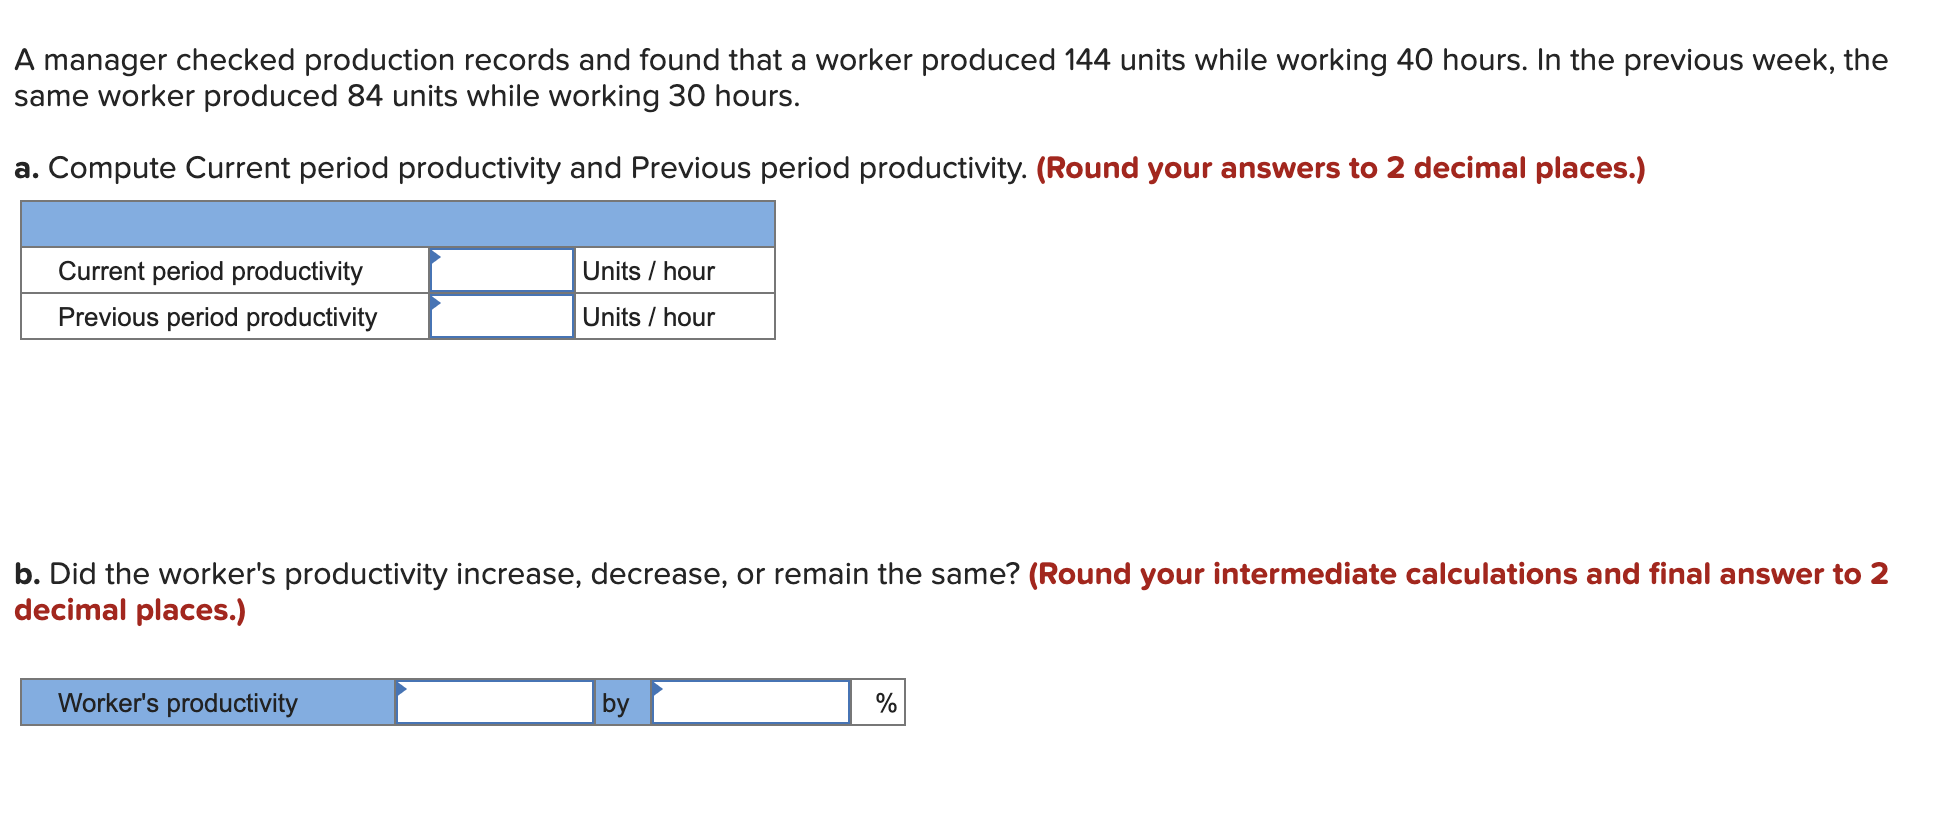1942x818 pixels.
Task: Open the increase/decrease answer box after Worker's productivity
Action: click(x=495, y=702)
